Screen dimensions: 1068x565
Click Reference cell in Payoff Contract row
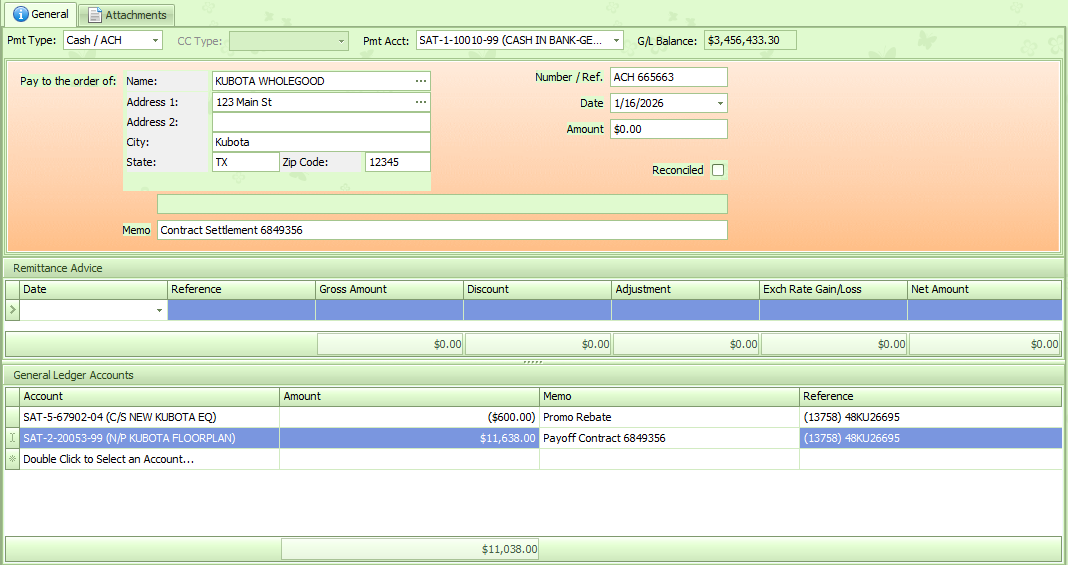(x=930, y=438)
